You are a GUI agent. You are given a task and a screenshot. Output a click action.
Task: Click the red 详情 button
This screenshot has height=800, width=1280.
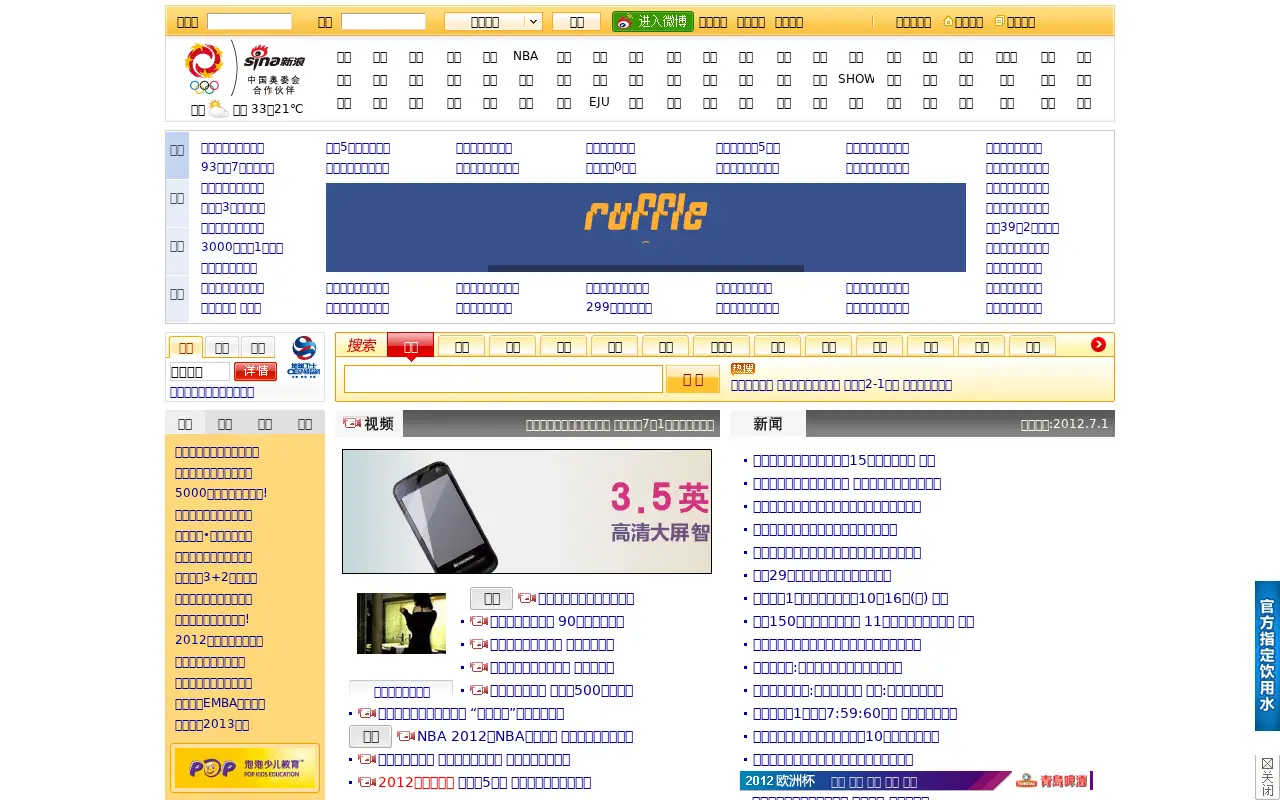click(x=256, y=371)
